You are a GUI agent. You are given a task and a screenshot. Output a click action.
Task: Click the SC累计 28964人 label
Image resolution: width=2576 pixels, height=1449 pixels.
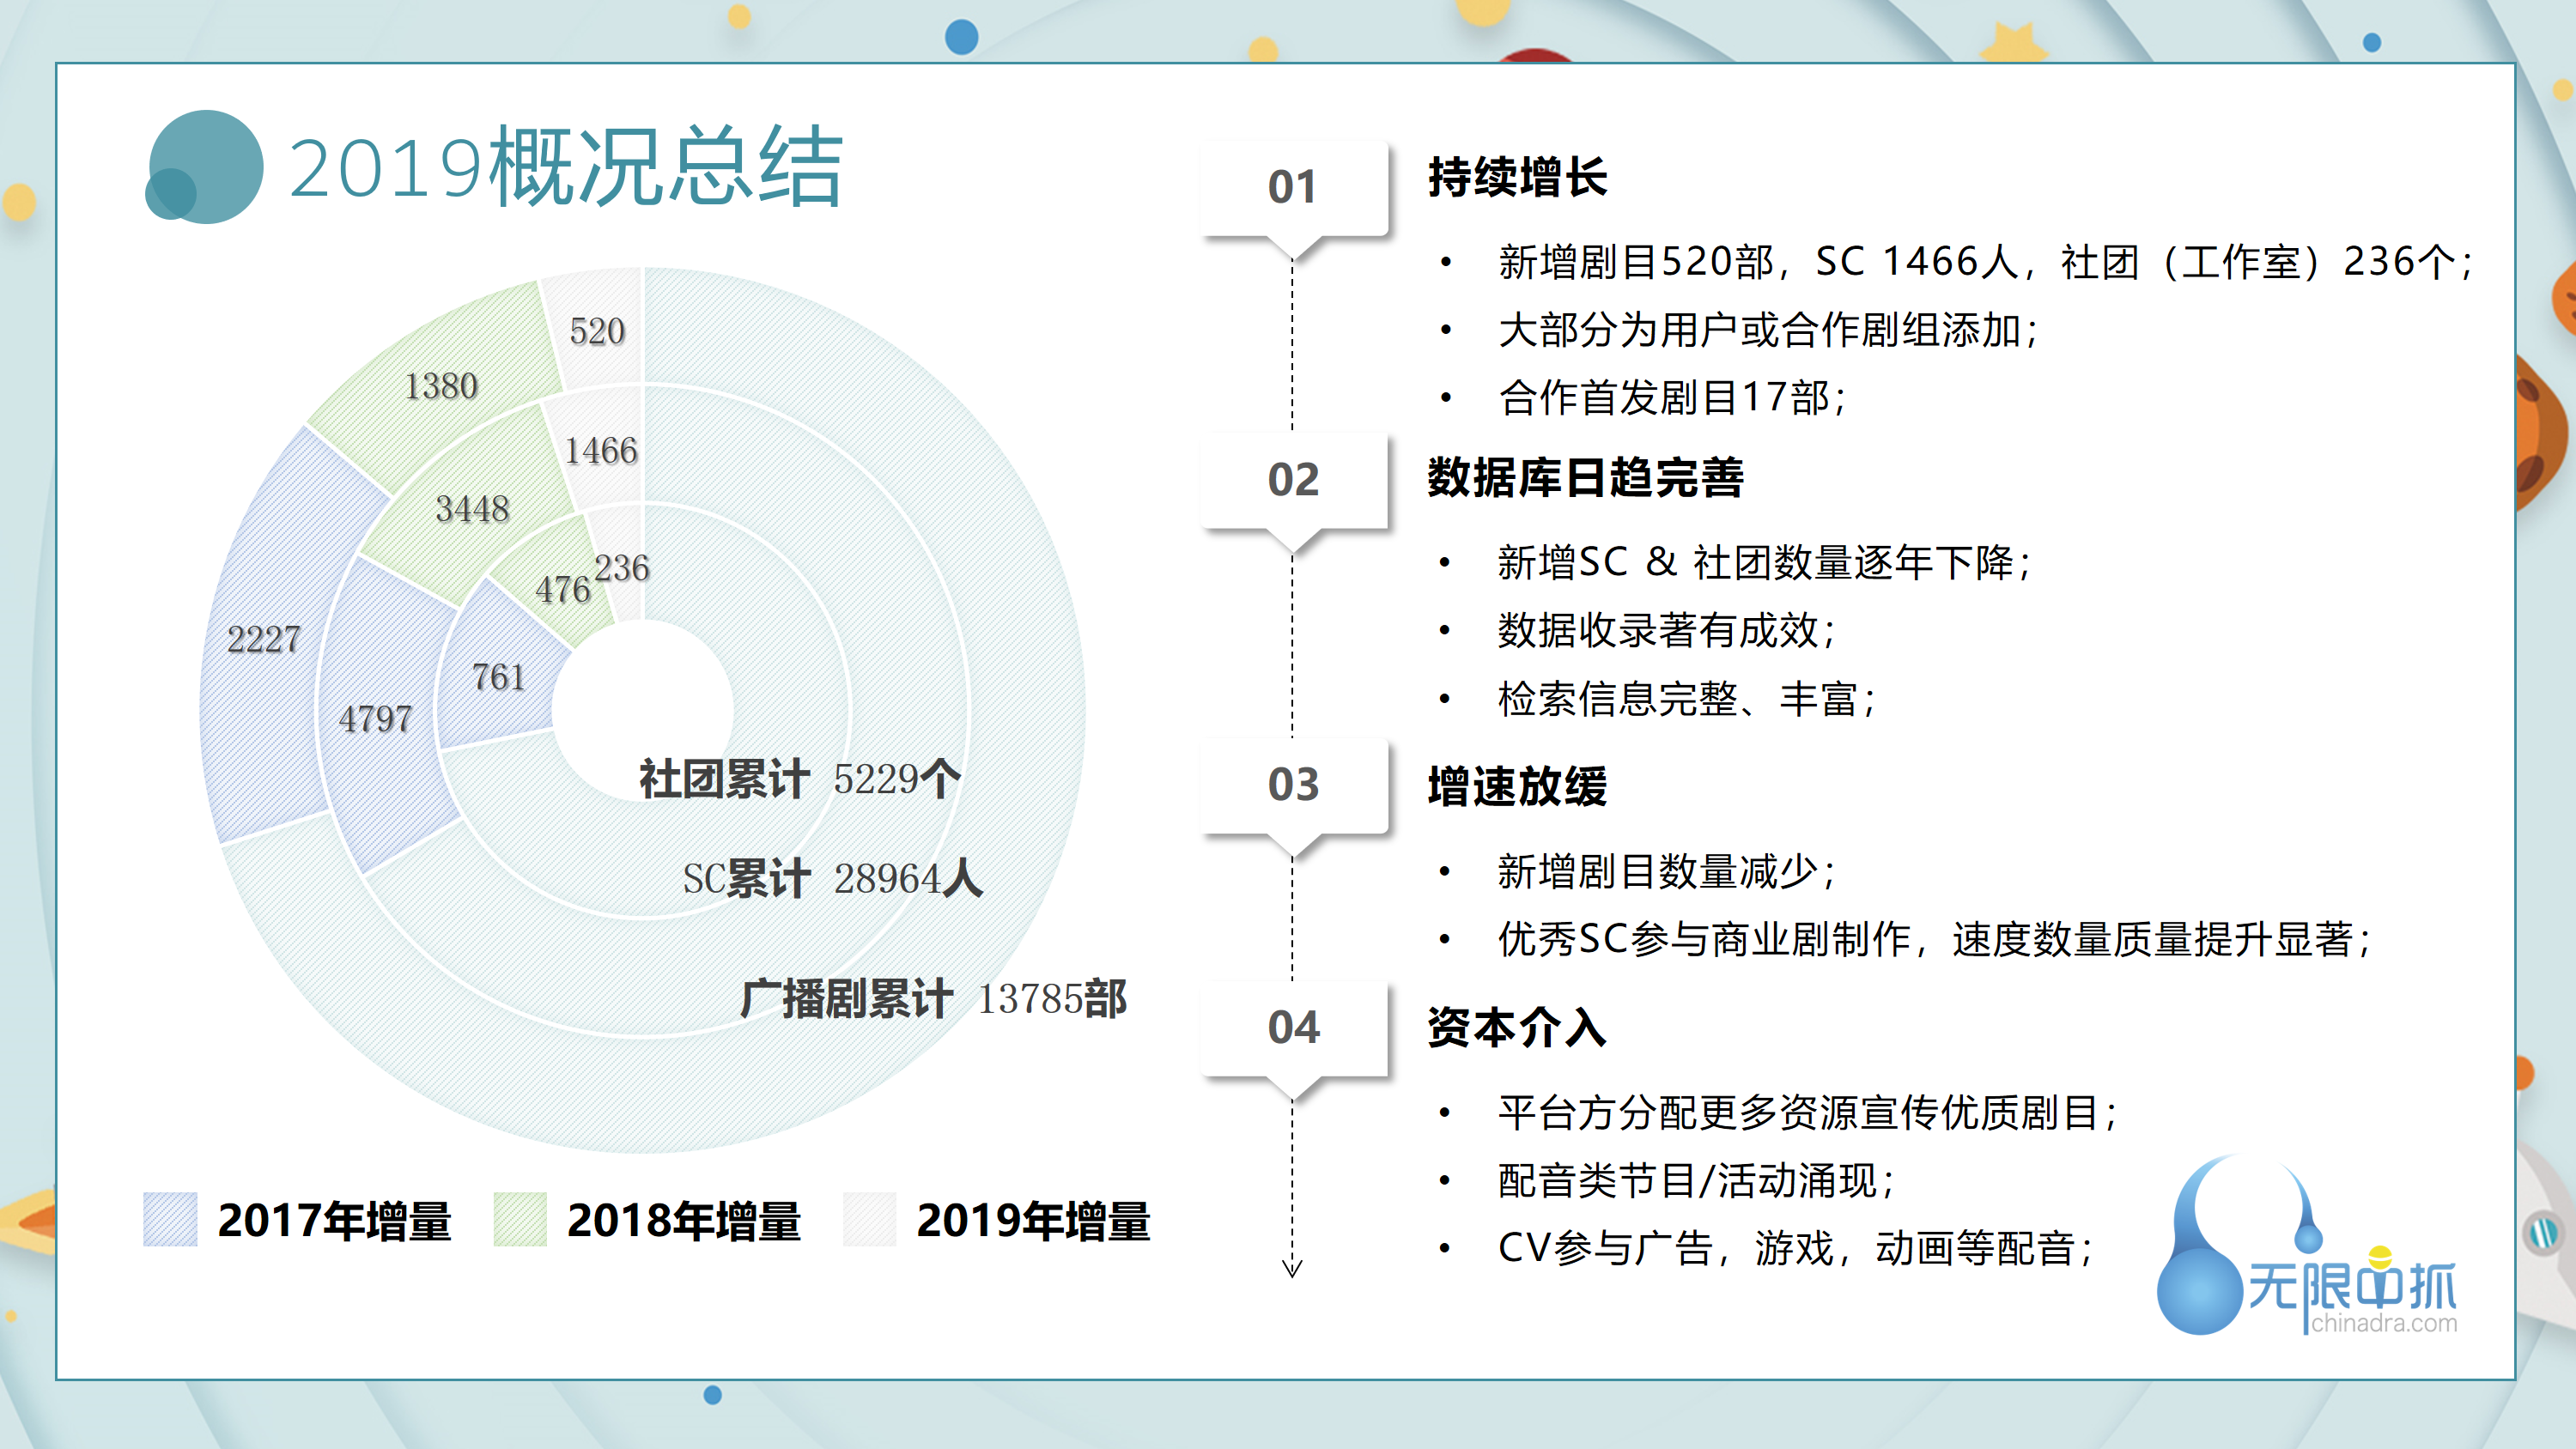(x=833, y=878)
